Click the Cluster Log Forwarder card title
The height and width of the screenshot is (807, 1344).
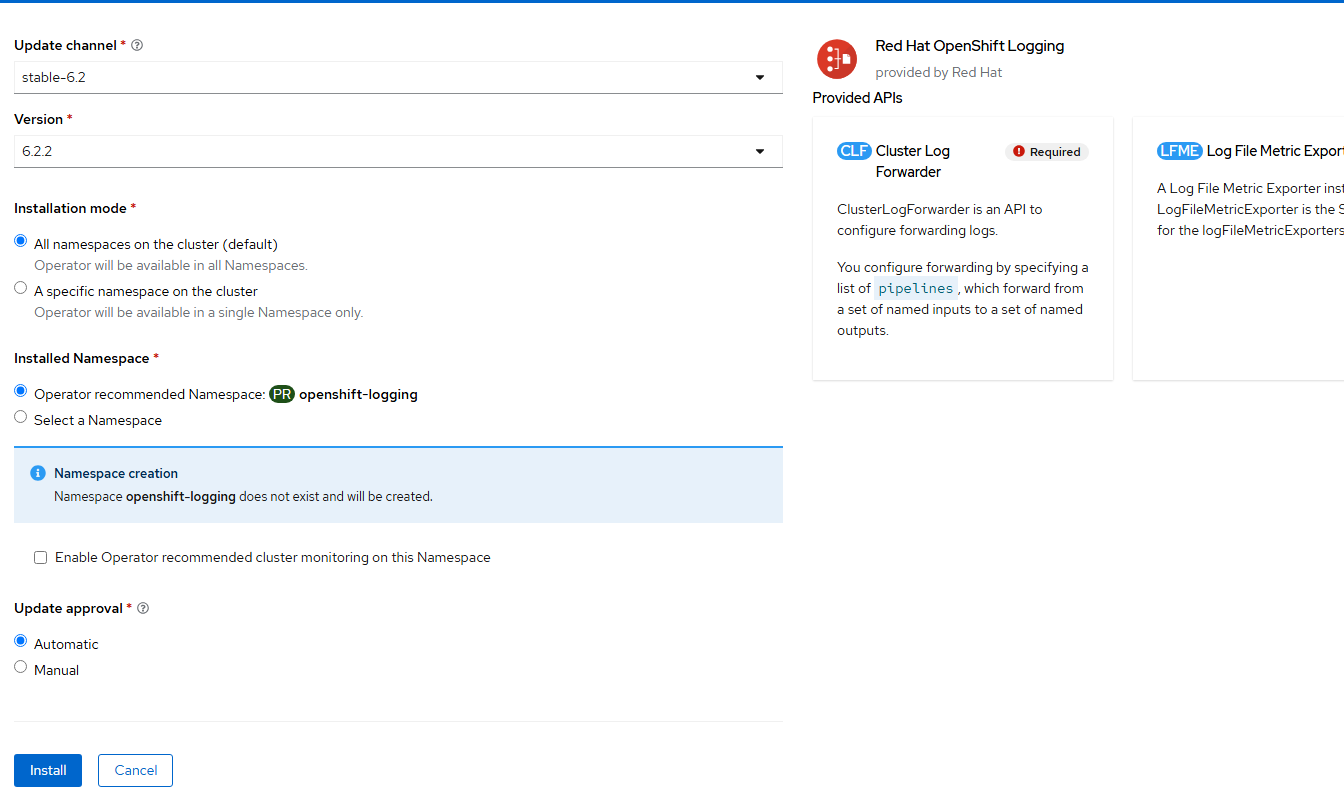tap(913, 161)
